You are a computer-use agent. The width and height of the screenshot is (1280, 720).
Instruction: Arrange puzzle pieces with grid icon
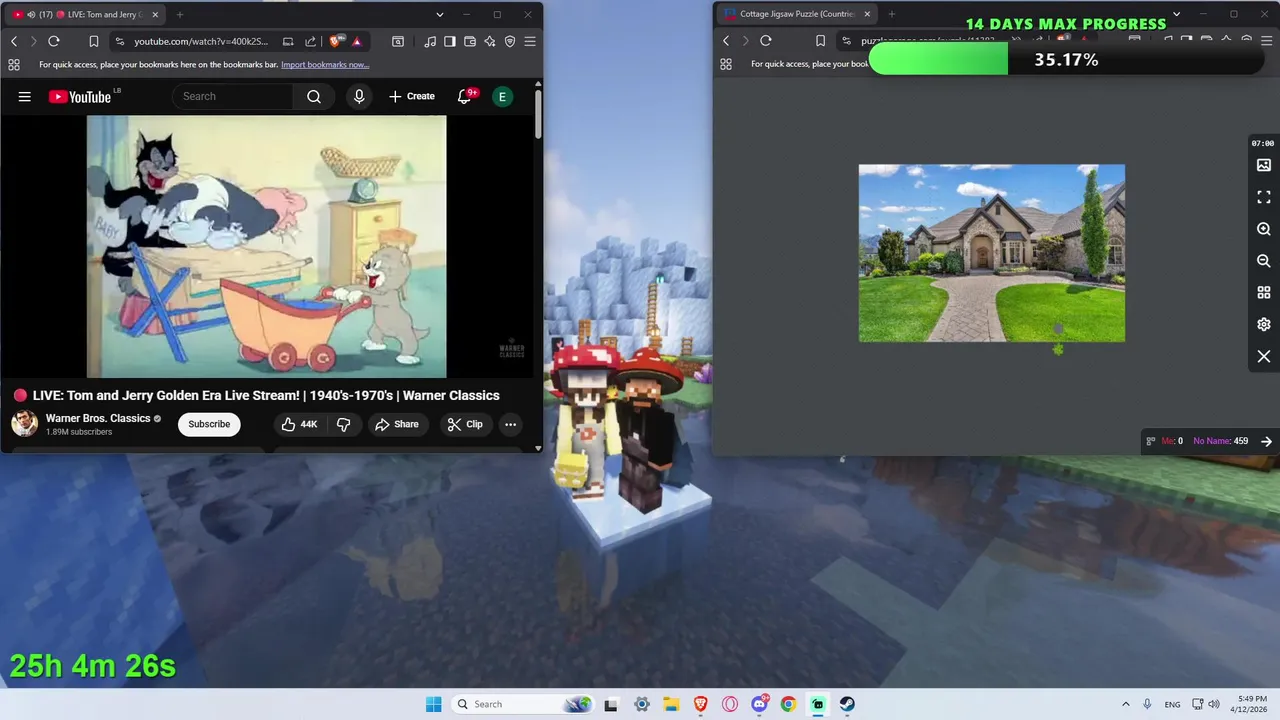pyautogui.click(x=1264, y=293)
